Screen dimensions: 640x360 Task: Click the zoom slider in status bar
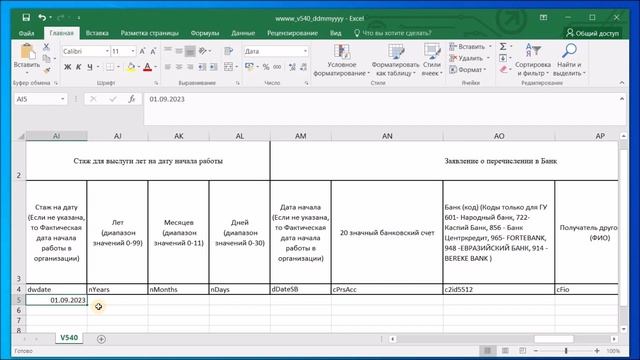click(x=566, y=351)
